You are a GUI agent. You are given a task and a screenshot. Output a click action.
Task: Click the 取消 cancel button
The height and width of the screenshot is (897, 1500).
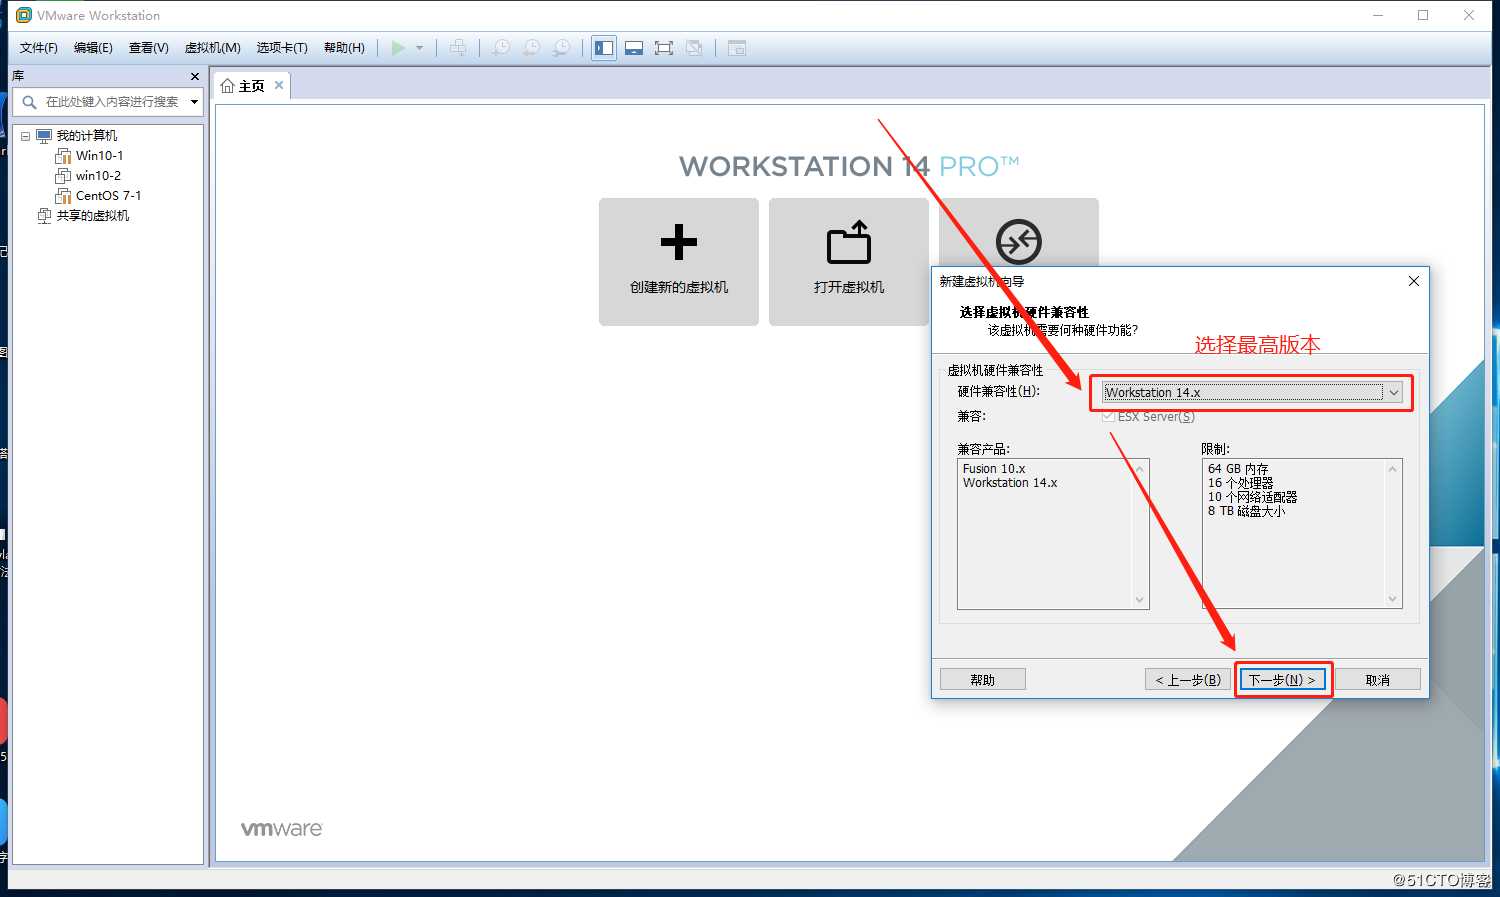click(1378, 680)
